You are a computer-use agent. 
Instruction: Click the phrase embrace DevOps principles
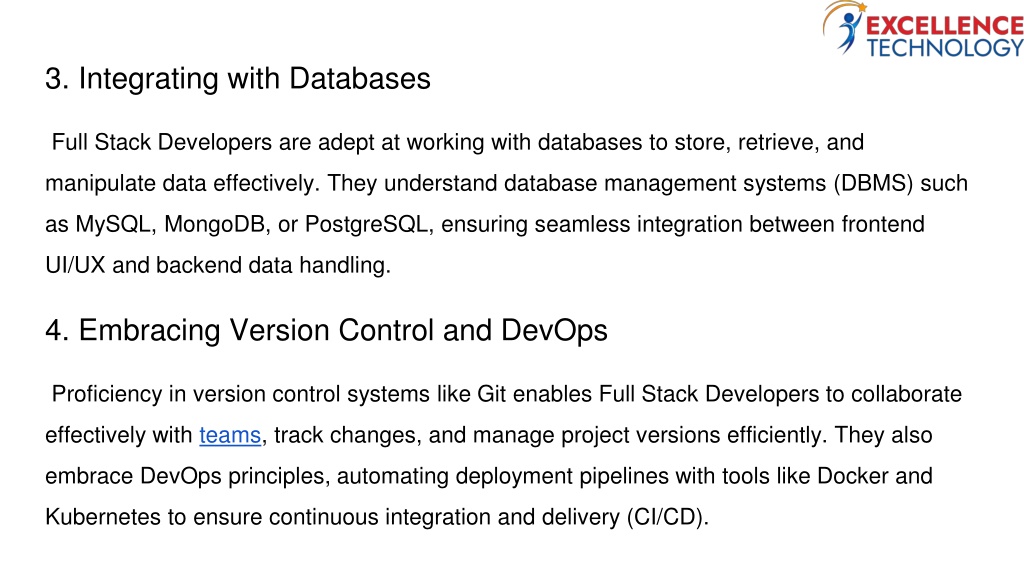185,476
